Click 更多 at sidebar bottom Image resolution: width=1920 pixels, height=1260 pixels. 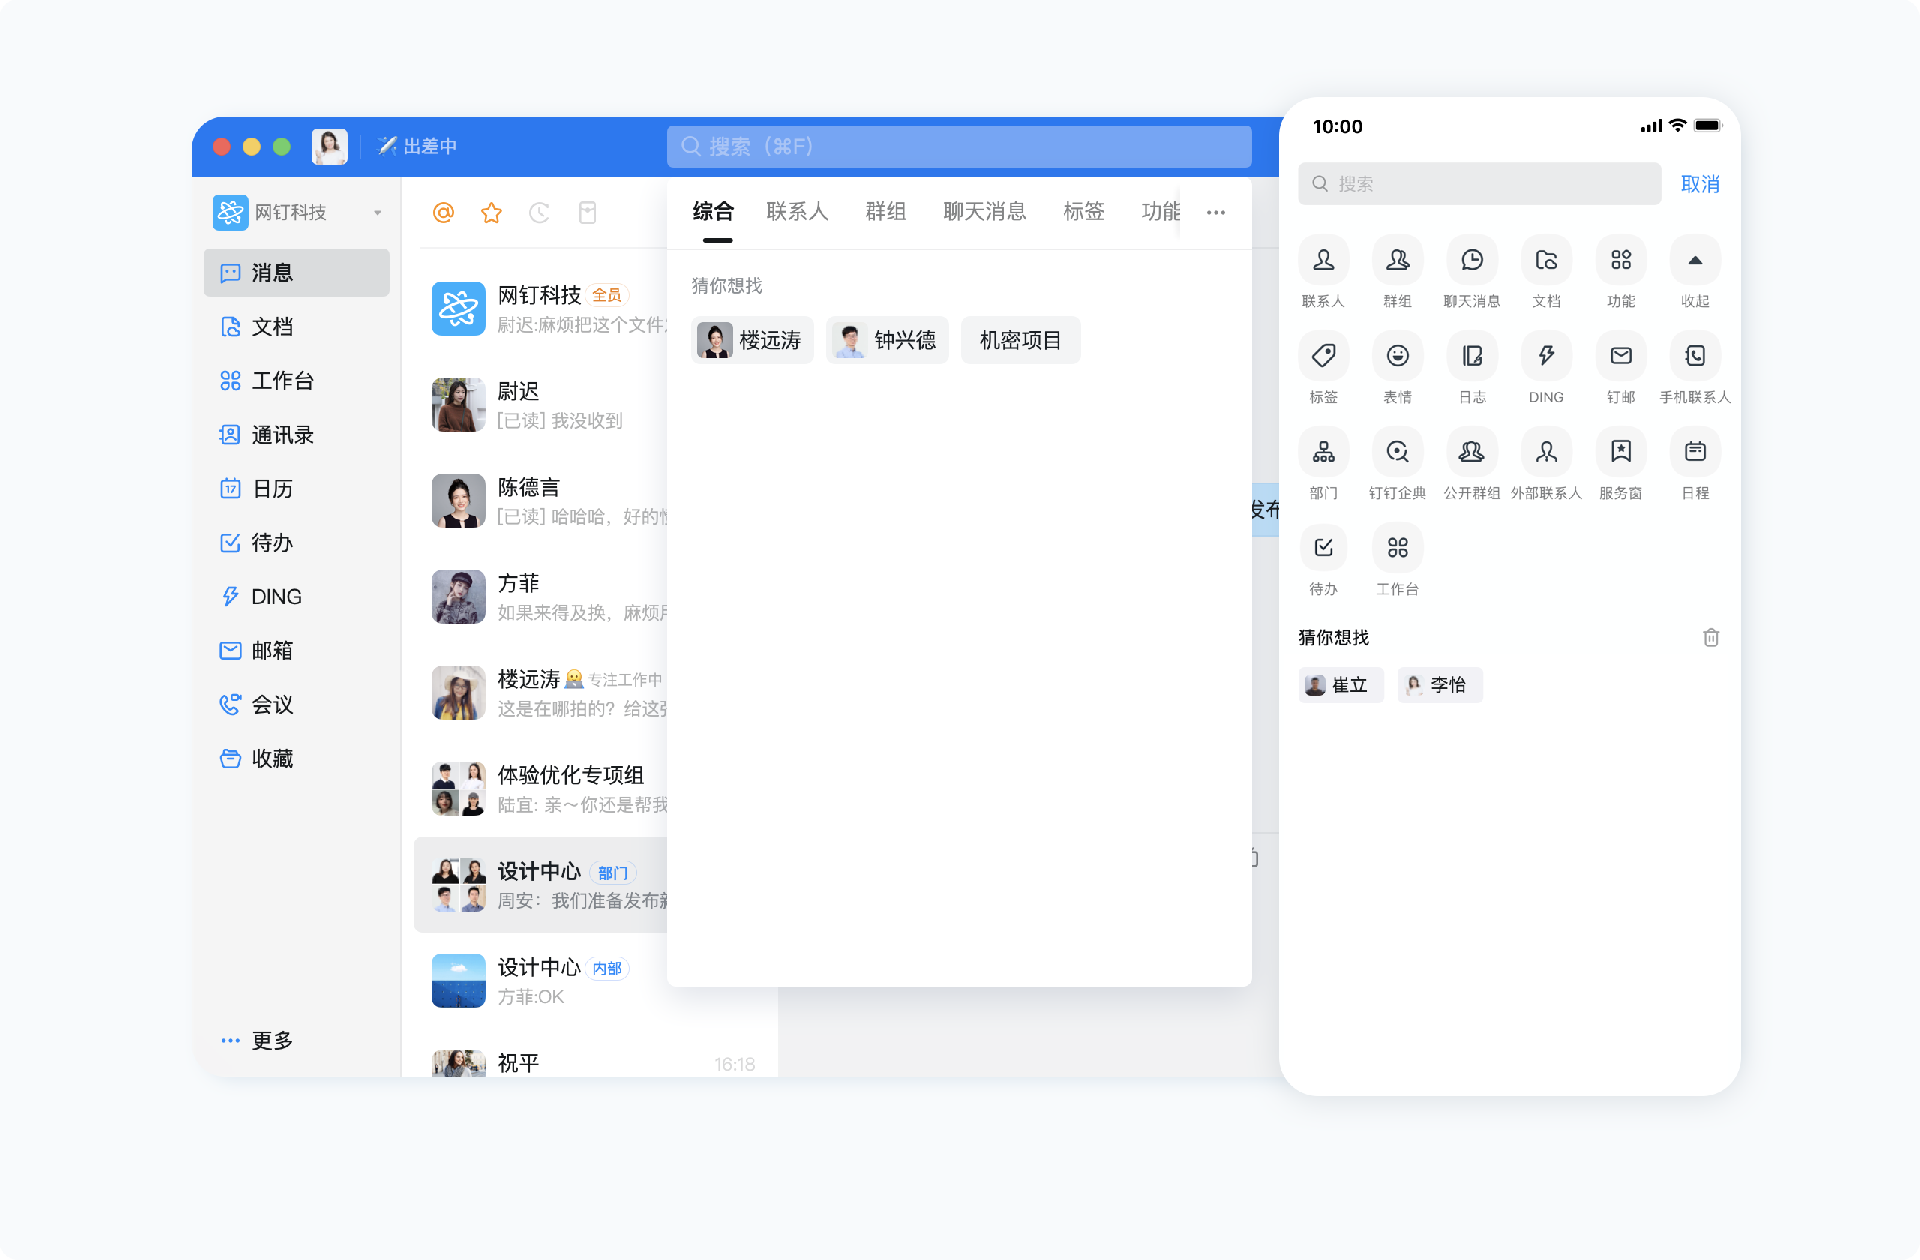tap(257, 1040)
